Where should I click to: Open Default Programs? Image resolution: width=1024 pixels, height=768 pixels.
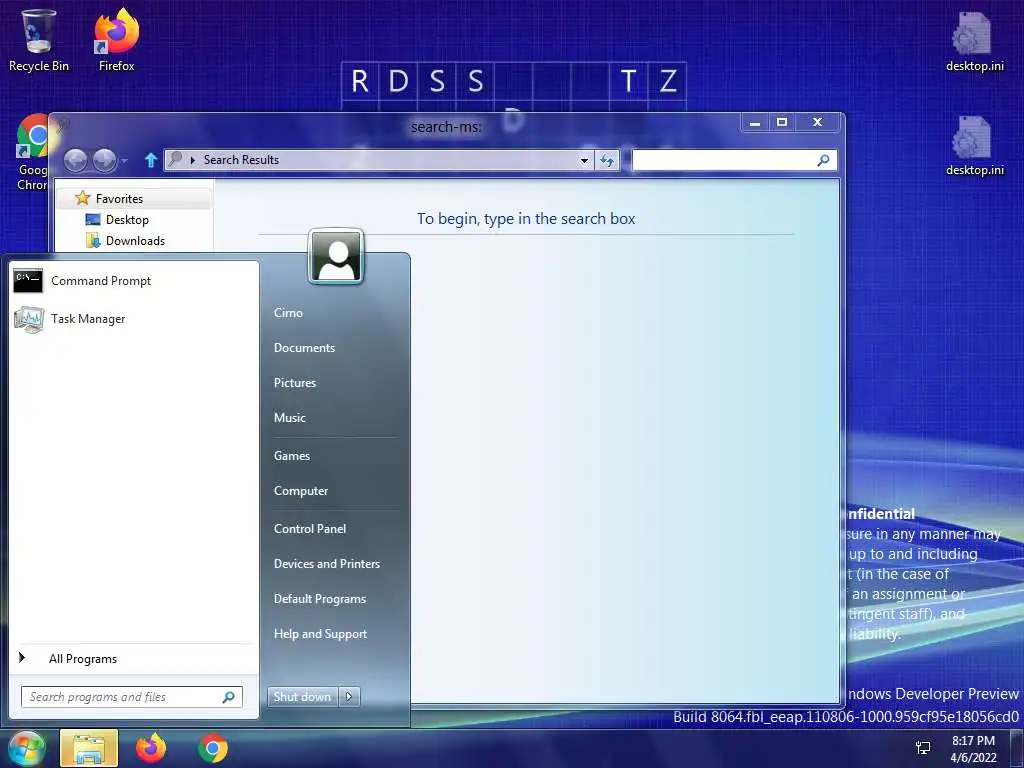(319, 599)
